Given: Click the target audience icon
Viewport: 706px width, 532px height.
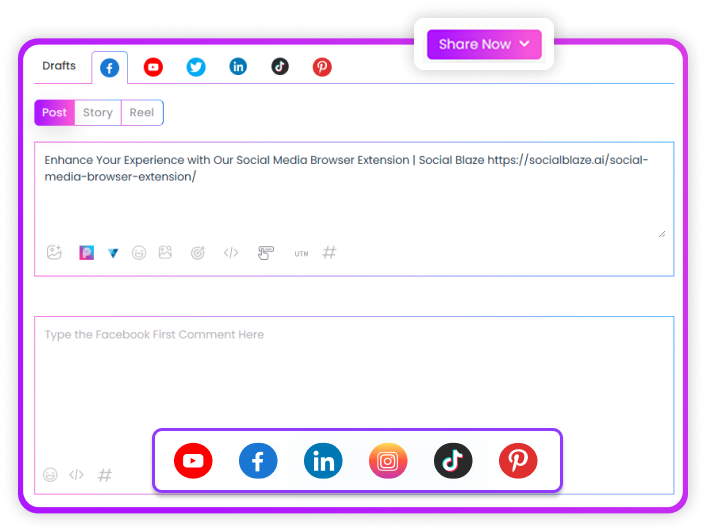Looking at the screenshot, I should pos(198,253).
